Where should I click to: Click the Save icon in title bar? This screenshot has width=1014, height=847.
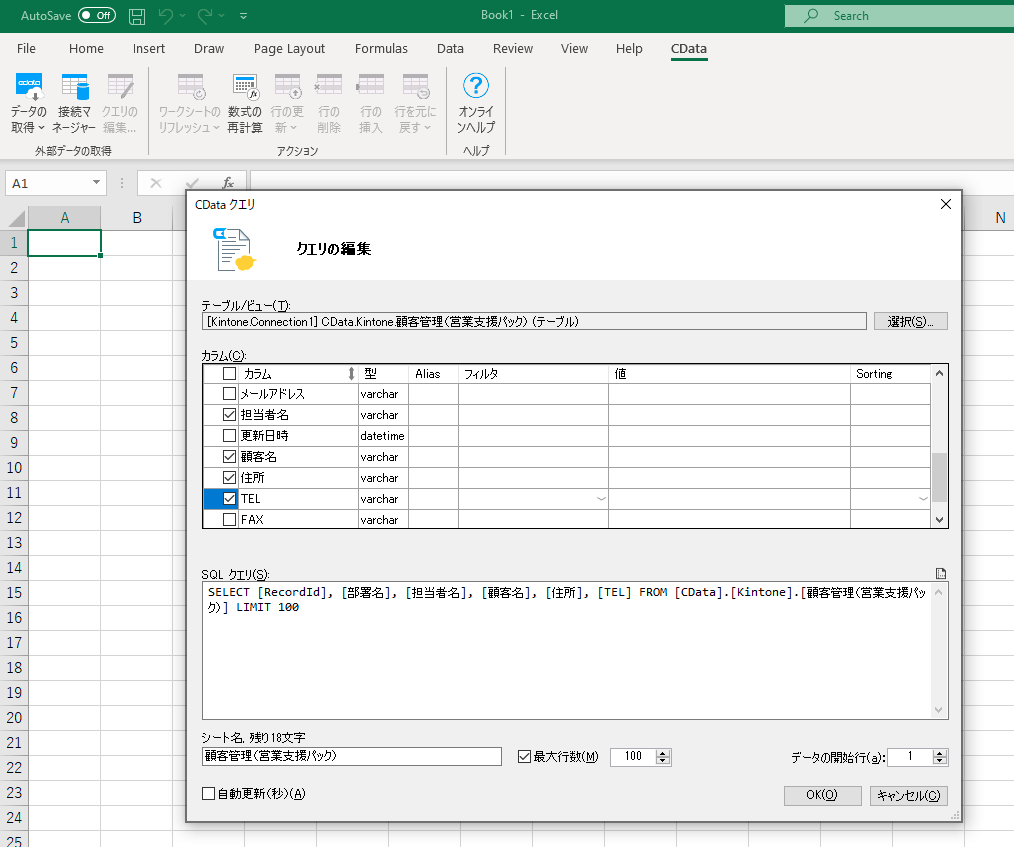[137, 16]
